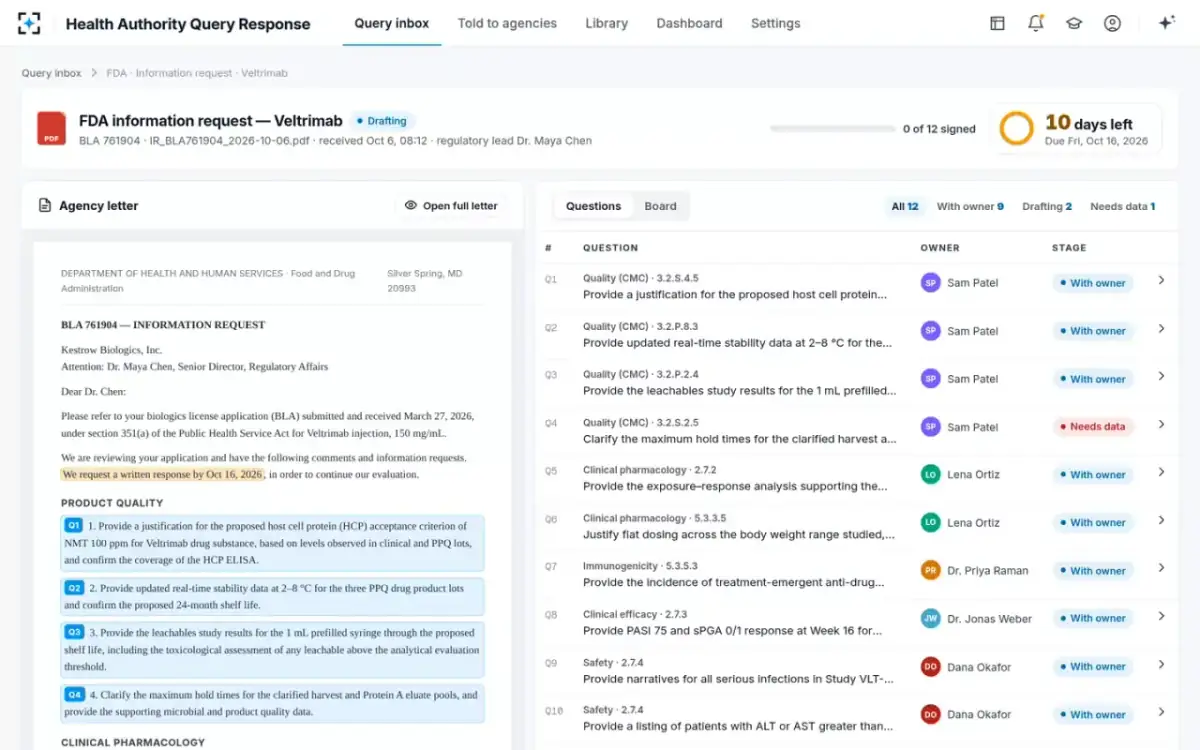
Task: Expand Q6 row chevron
Action: pyautogui.click(x=1161, y=521)
